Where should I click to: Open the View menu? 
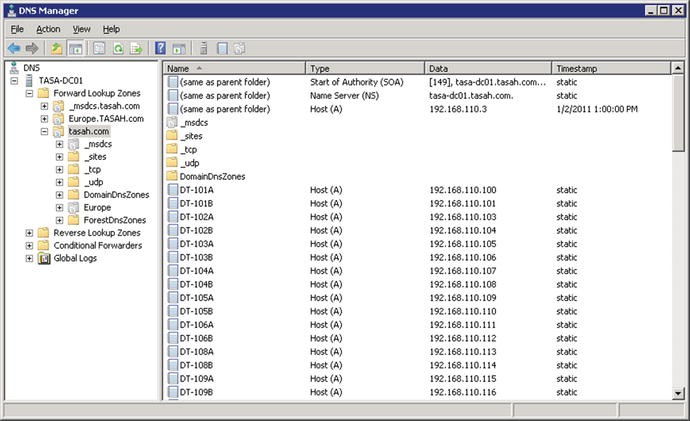pyautogui.click(x=81, y=29)
